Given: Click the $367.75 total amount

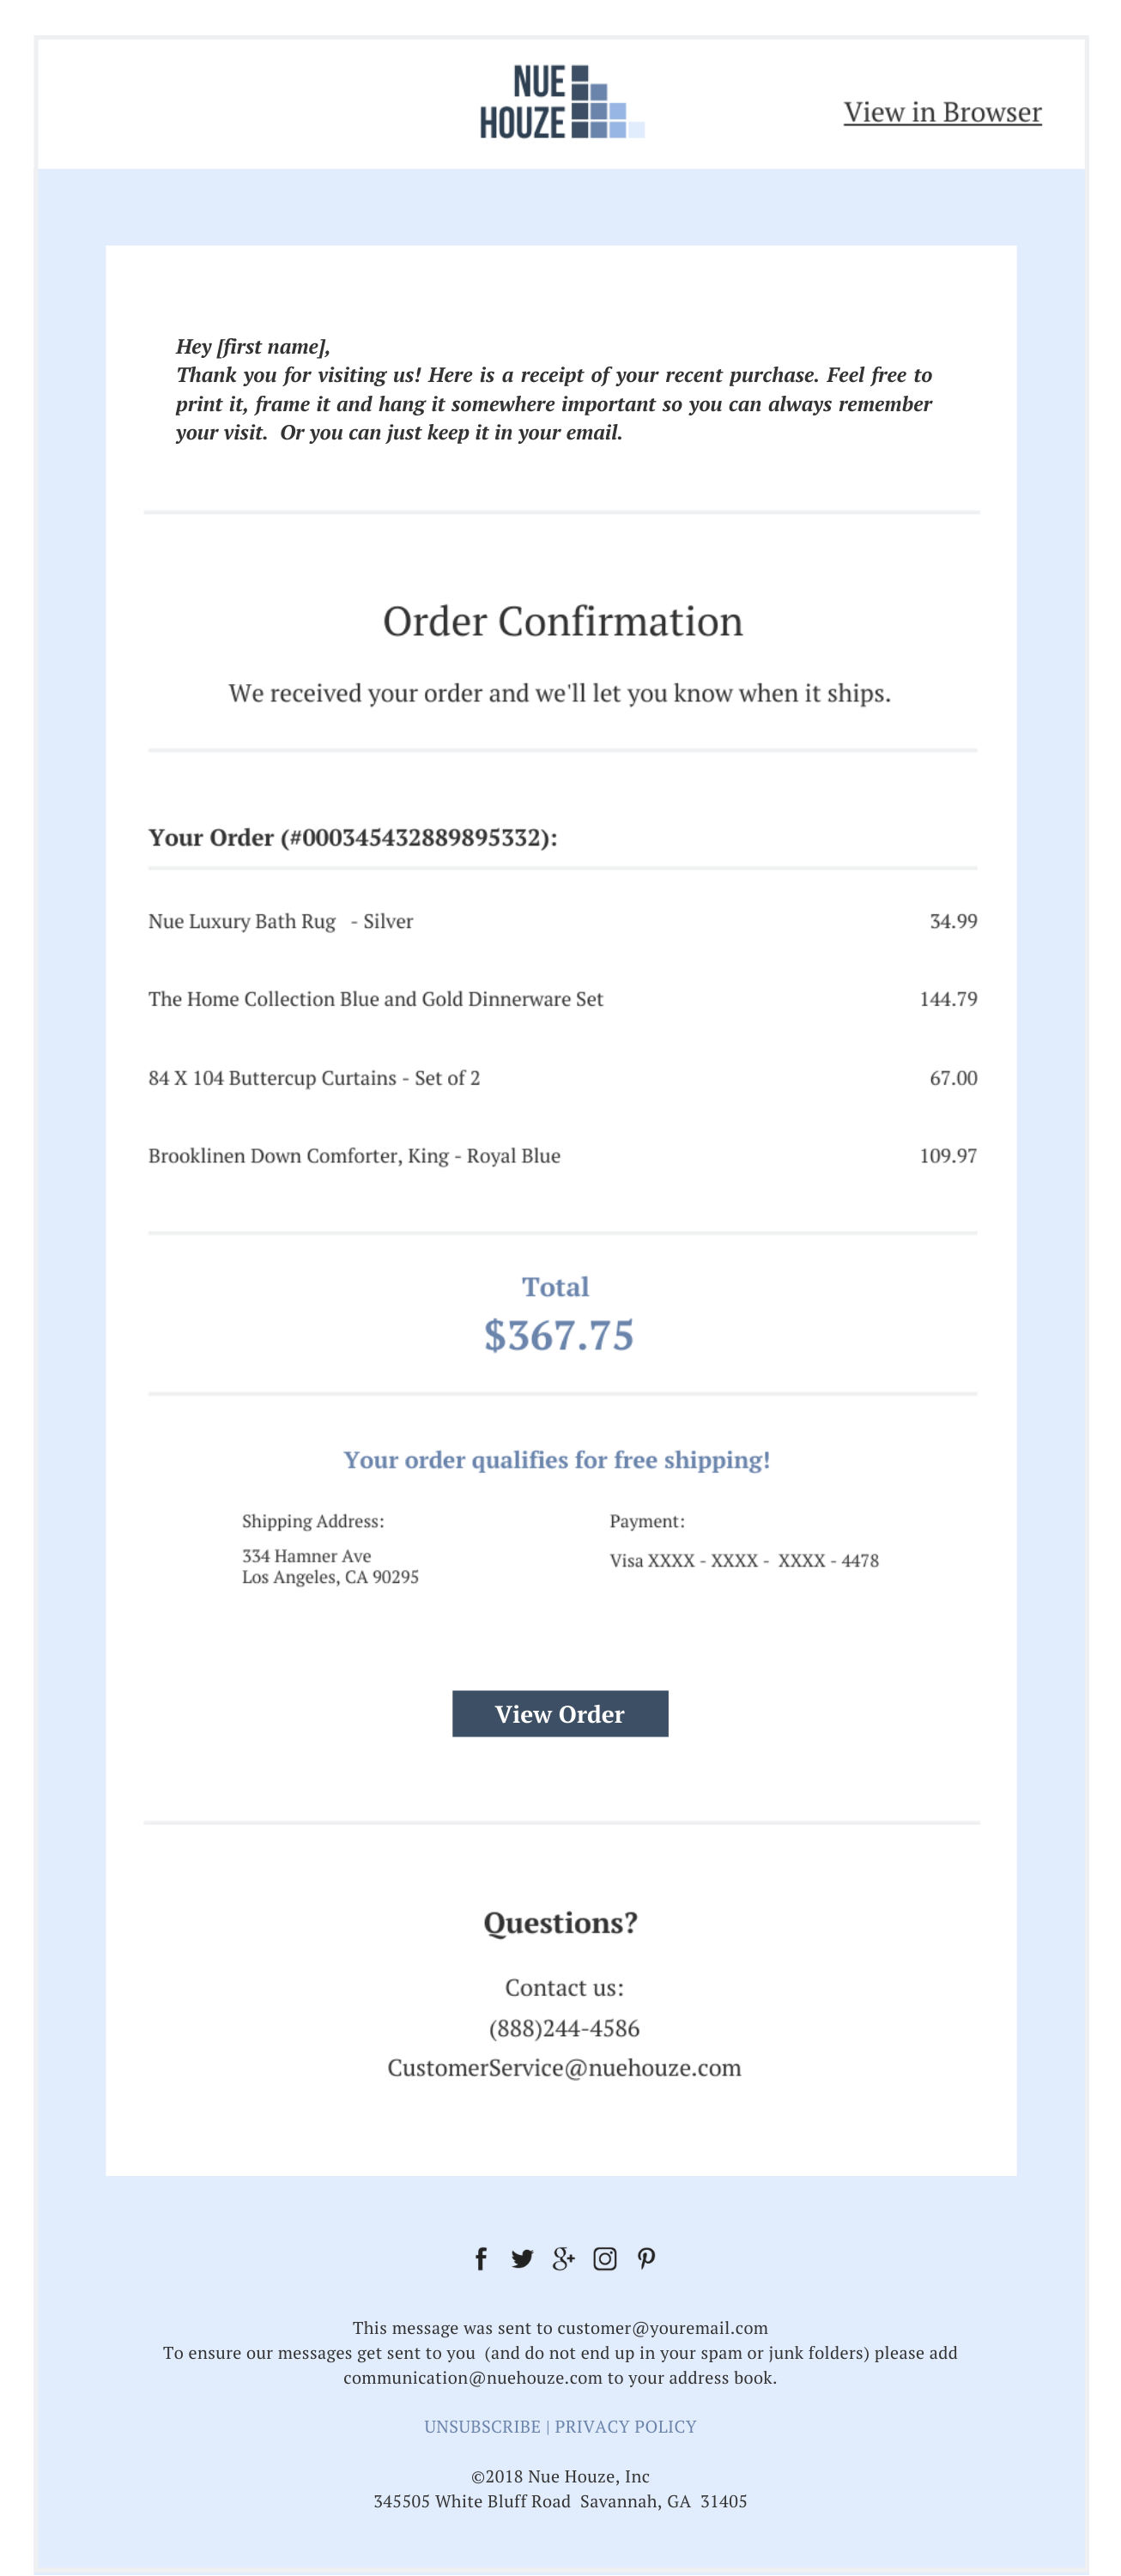Looking at the screenshot, I should (x=558, y=1335).
